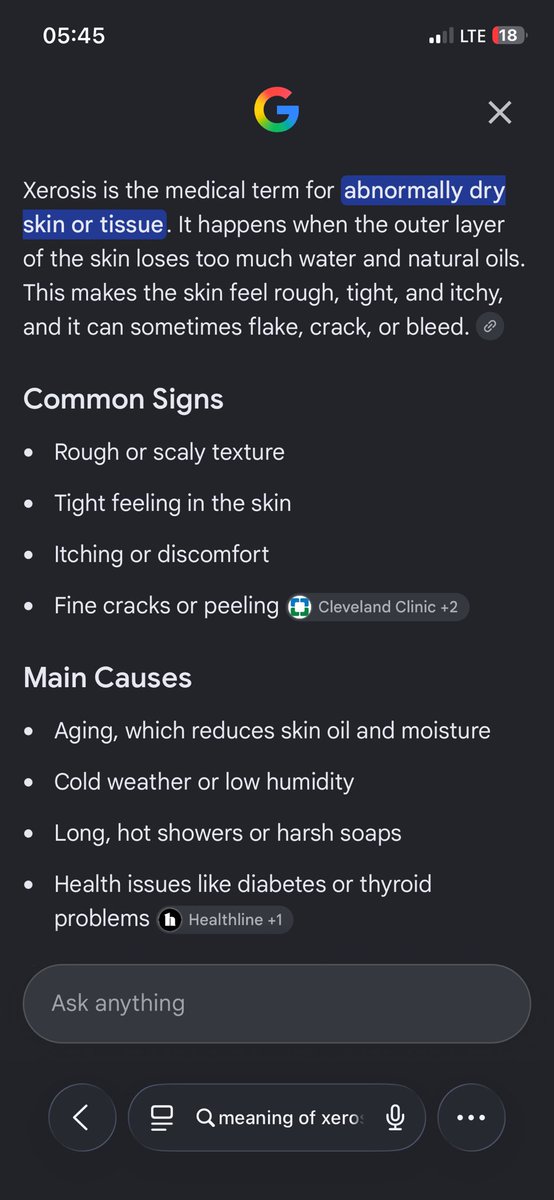Tap the tabs icon in search bar

point(162,1118)
